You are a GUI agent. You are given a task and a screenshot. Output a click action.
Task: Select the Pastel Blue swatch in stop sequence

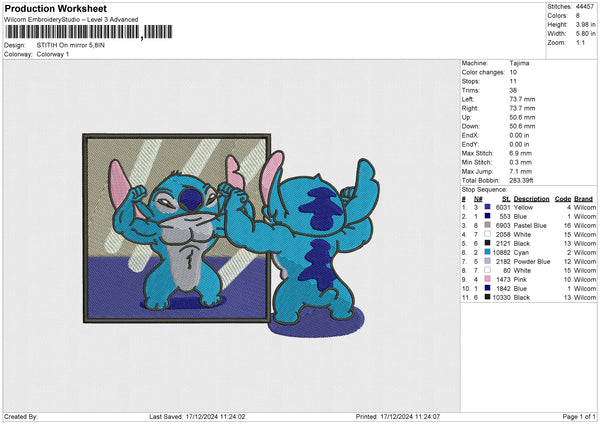point(487,225)
